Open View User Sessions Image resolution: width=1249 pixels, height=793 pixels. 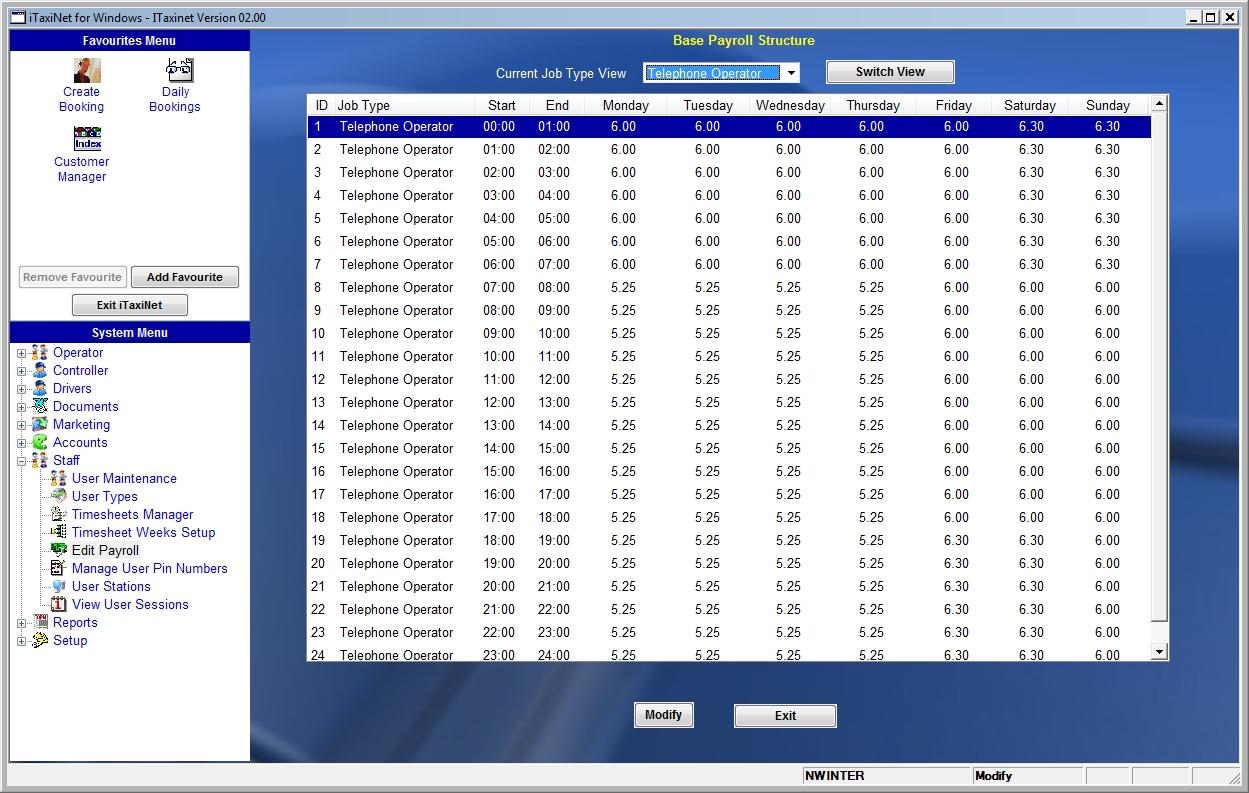tap(130, 605)
